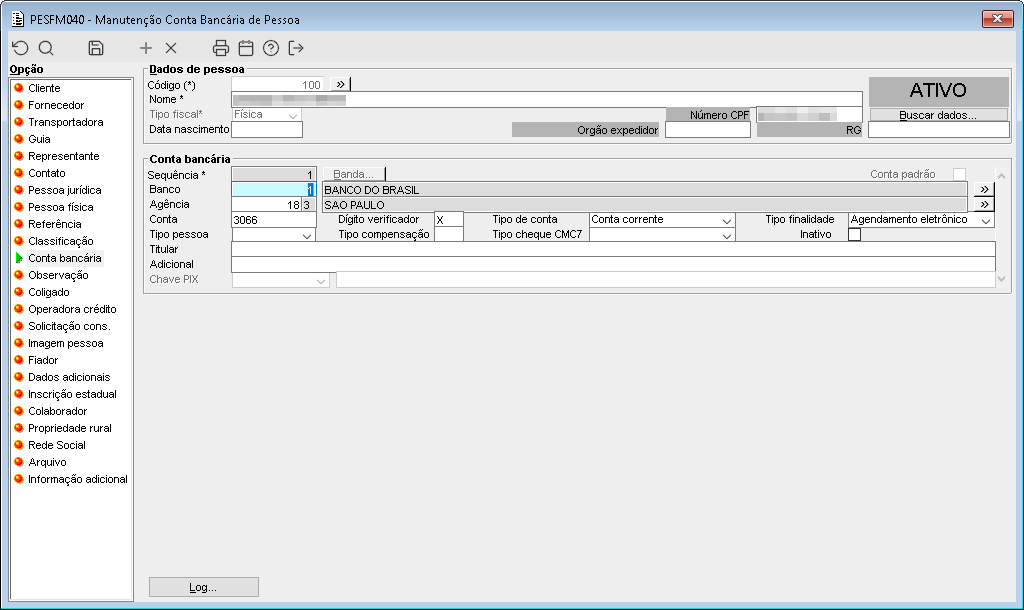Click the X delete record toolbar icon
The image size is (1024, 610).
click(171, 48)
